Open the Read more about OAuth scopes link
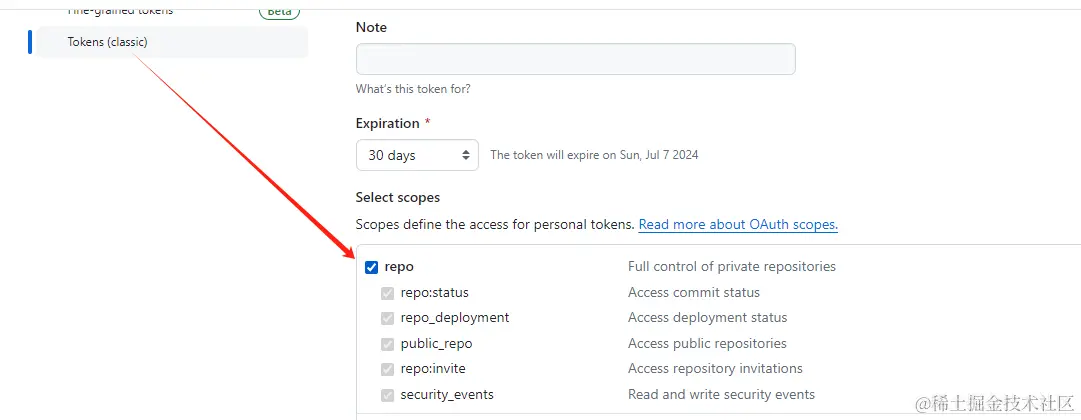The width and height of the screenshot is (1081, 420). pos(738,225)
